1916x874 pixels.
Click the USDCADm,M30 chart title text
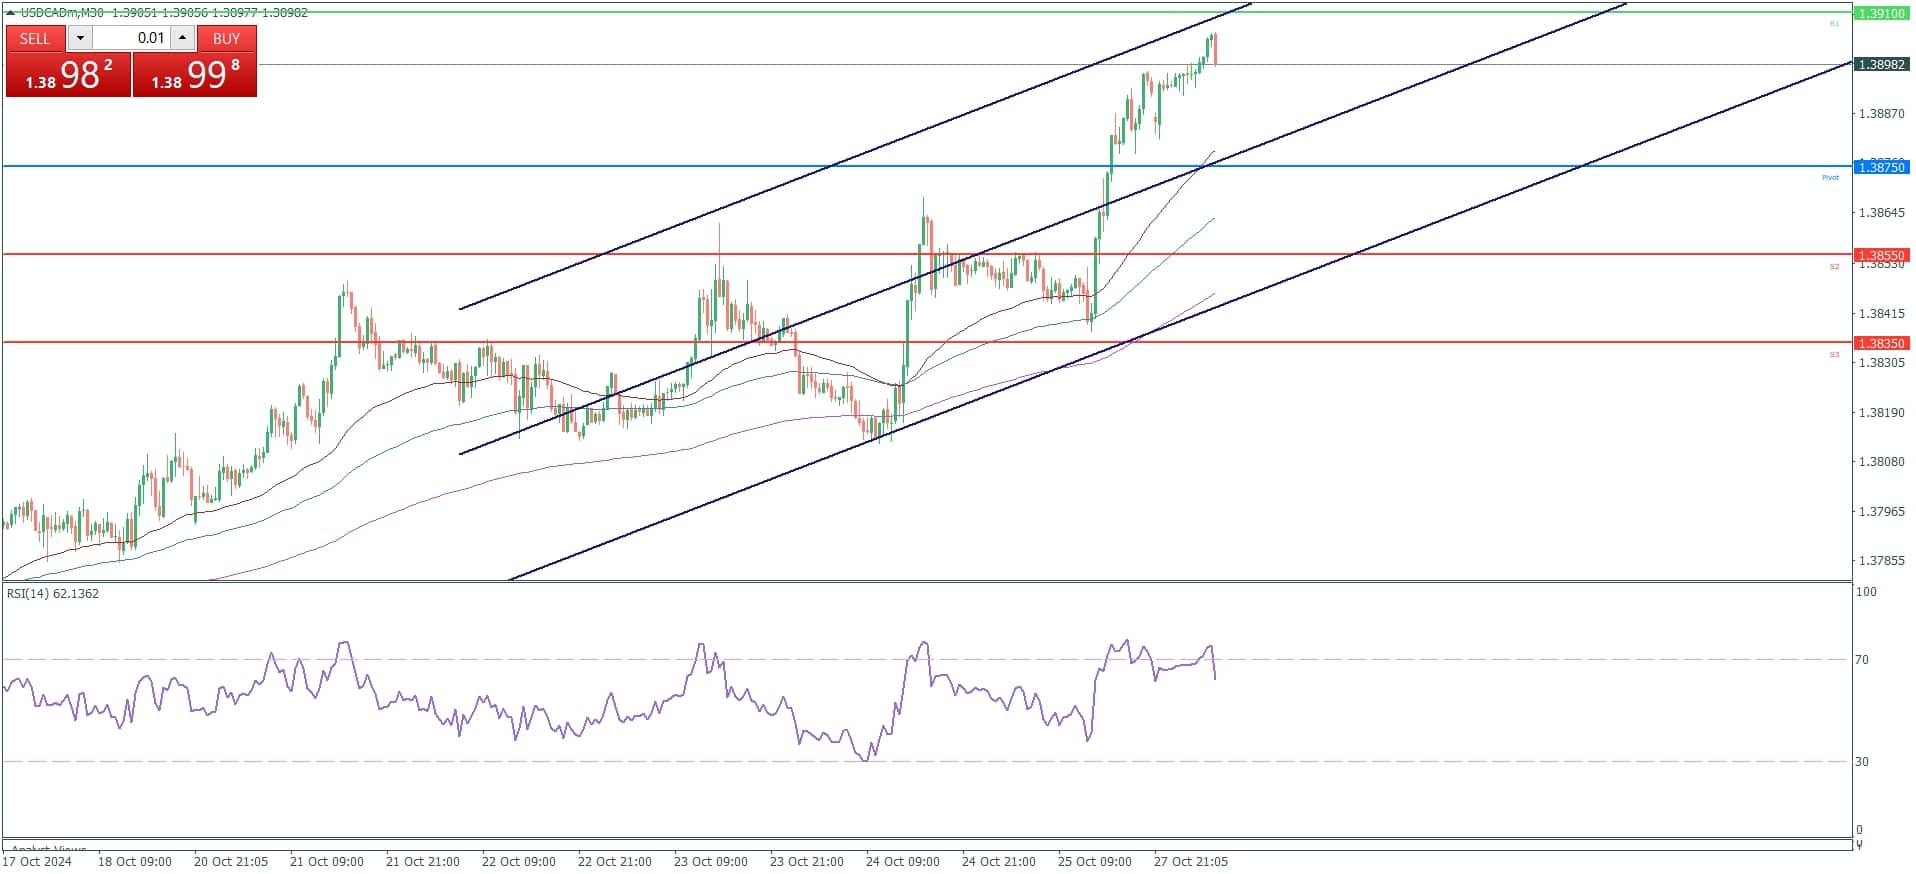coord(64,12)
